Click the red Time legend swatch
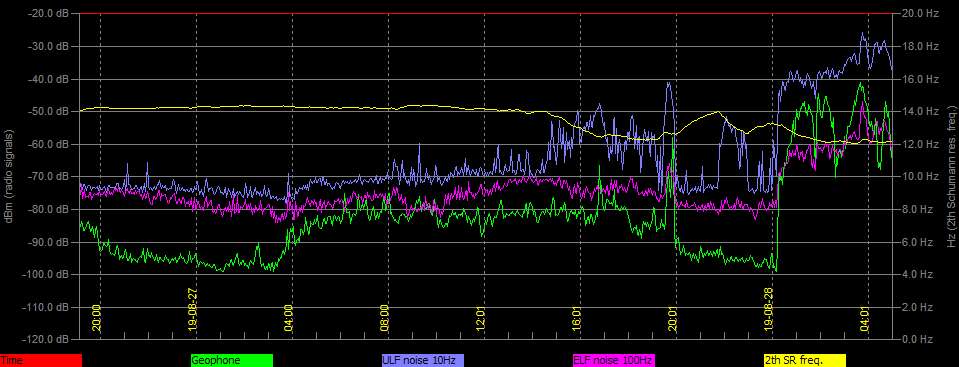Screen dimensions: 959x367 (40, 361)
